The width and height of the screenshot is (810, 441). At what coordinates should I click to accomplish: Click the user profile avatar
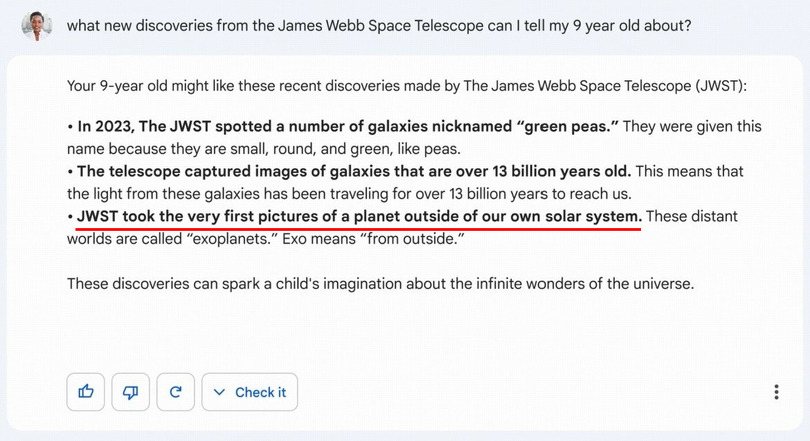click(37, 25)
